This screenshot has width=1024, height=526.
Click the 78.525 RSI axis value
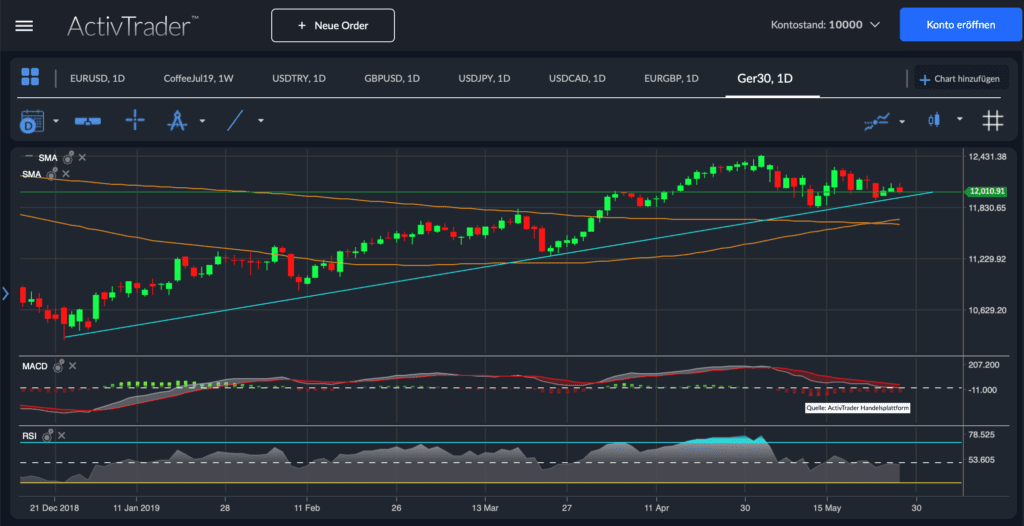point(982,434)
